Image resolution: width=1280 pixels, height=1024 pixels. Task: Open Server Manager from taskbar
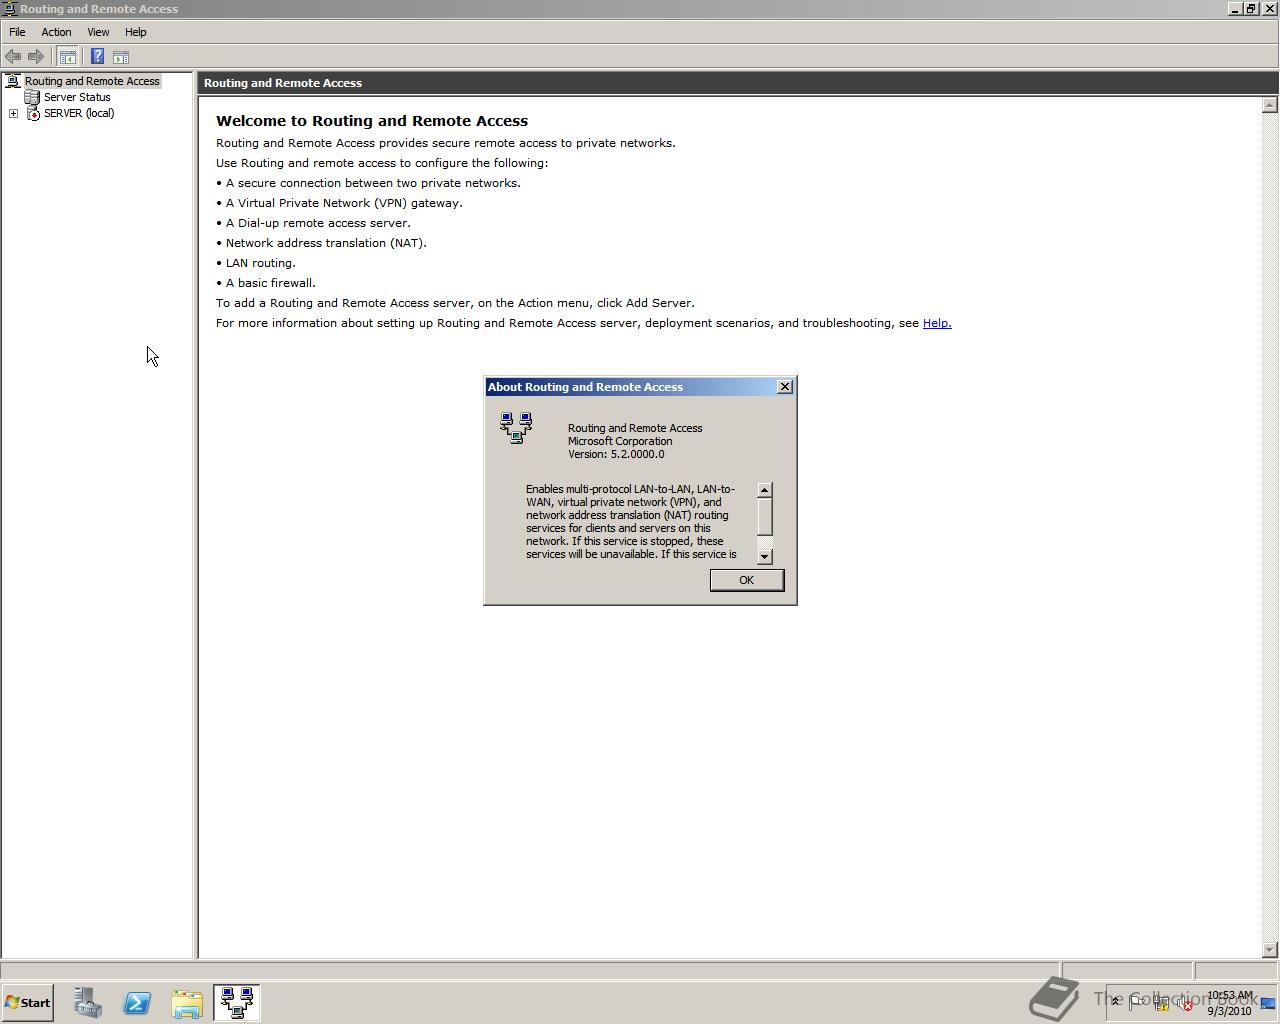[x=87, y=1003]
